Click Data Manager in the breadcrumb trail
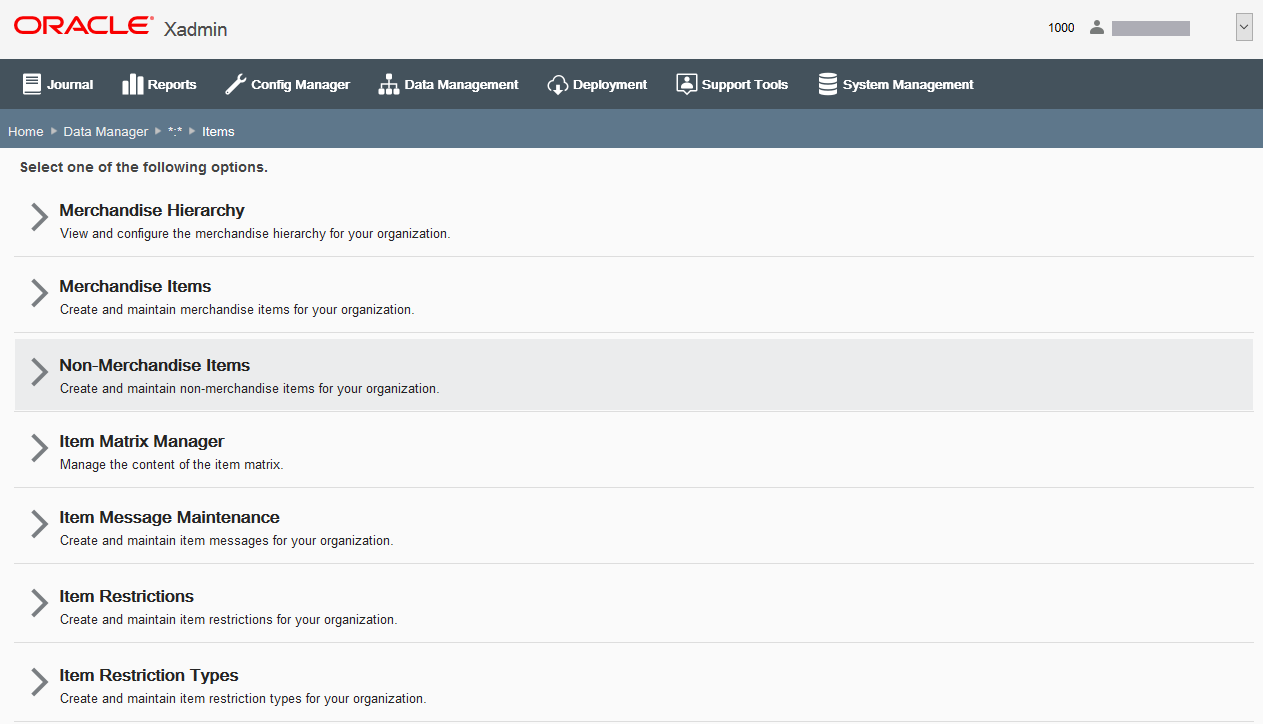Image resolution: width=1263 pixels, height=724 pixels. pos(105,131)
